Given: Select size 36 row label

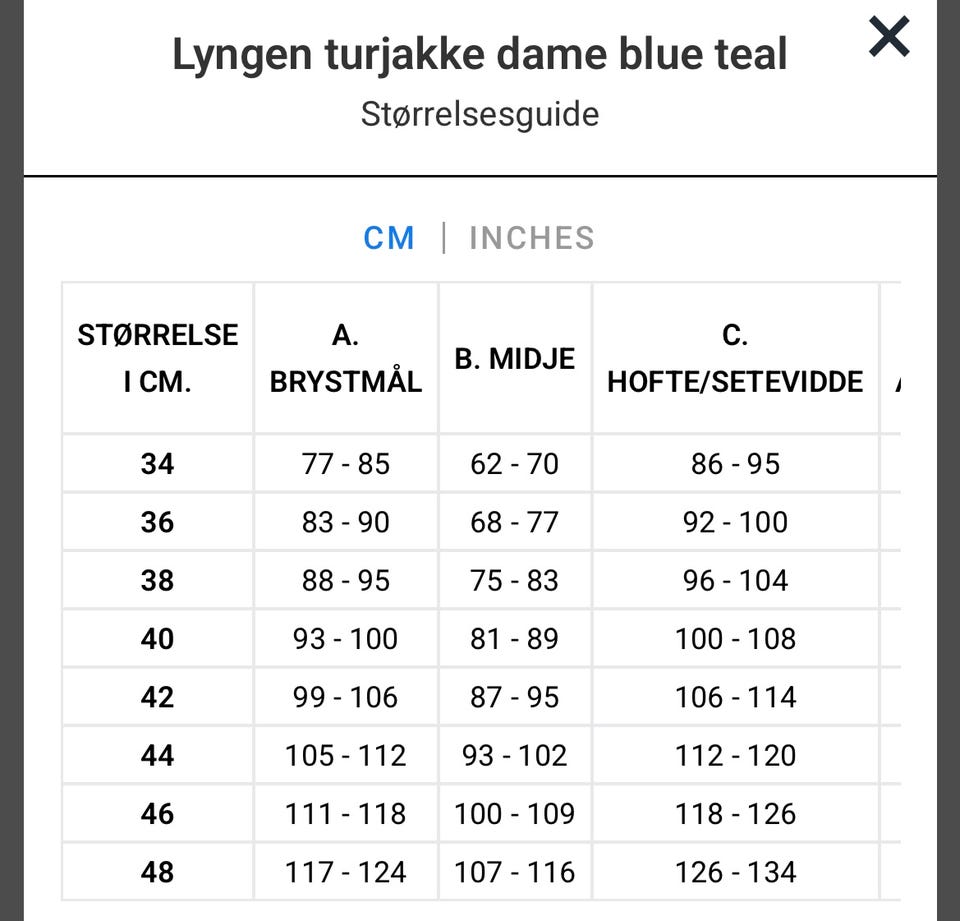Looking at the screenshot, I should (157, 522).
